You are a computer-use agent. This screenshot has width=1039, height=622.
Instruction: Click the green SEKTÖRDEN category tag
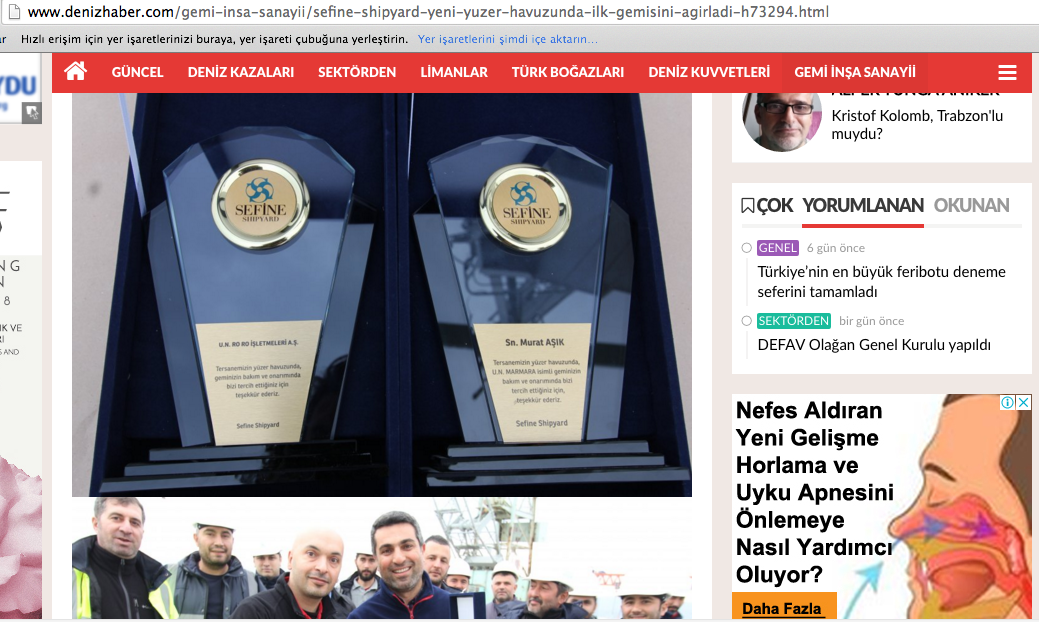click(x=793, y=321)
